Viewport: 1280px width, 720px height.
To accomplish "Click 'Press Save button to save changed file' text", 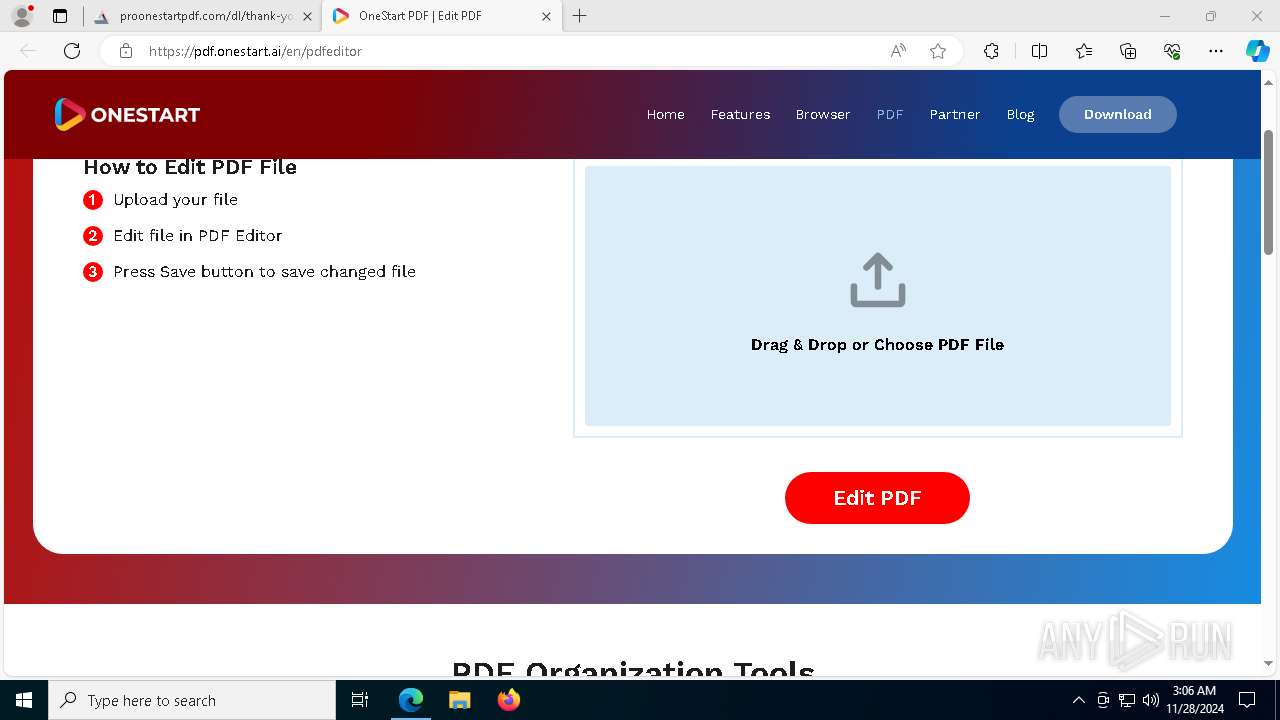I will [264, 272].
